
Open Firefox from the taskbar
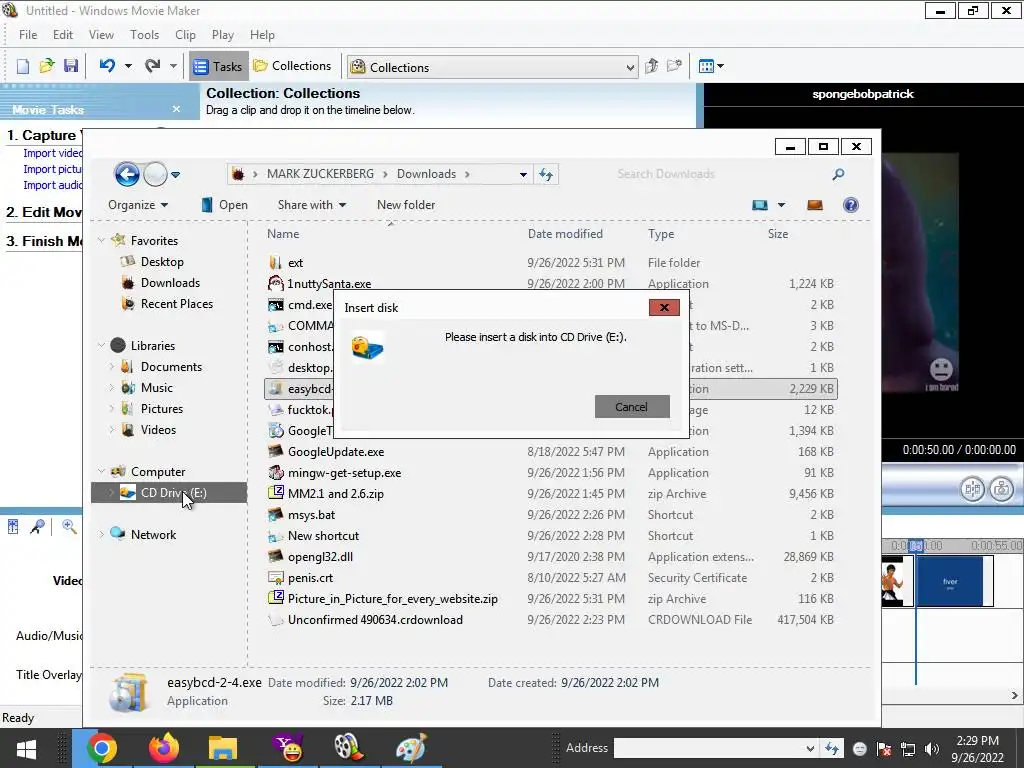tap(163, 748)
